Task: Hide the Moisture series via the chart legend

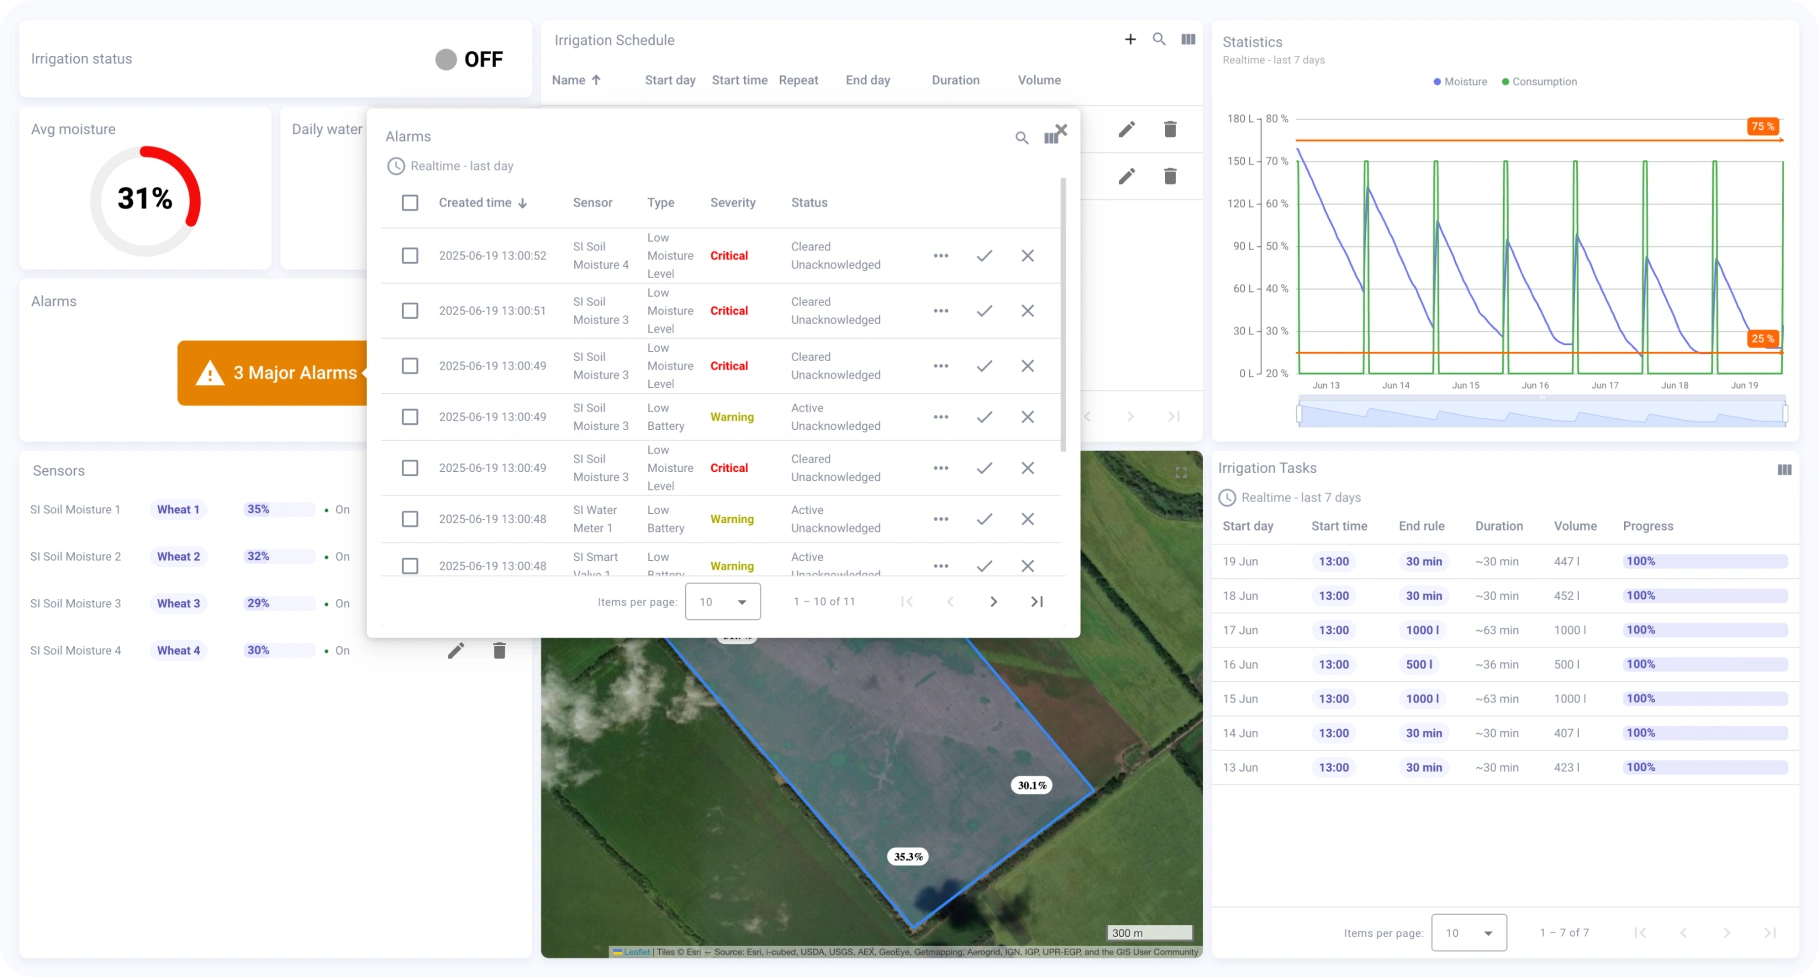Action: coord(1459,82)
